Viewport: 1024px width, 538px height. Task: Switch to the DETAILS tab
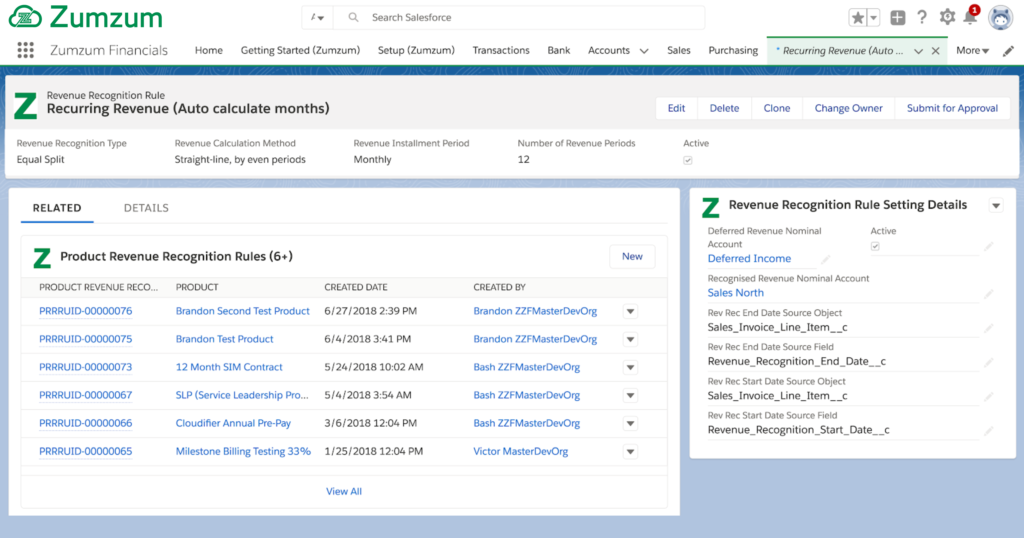pos(146,208)
